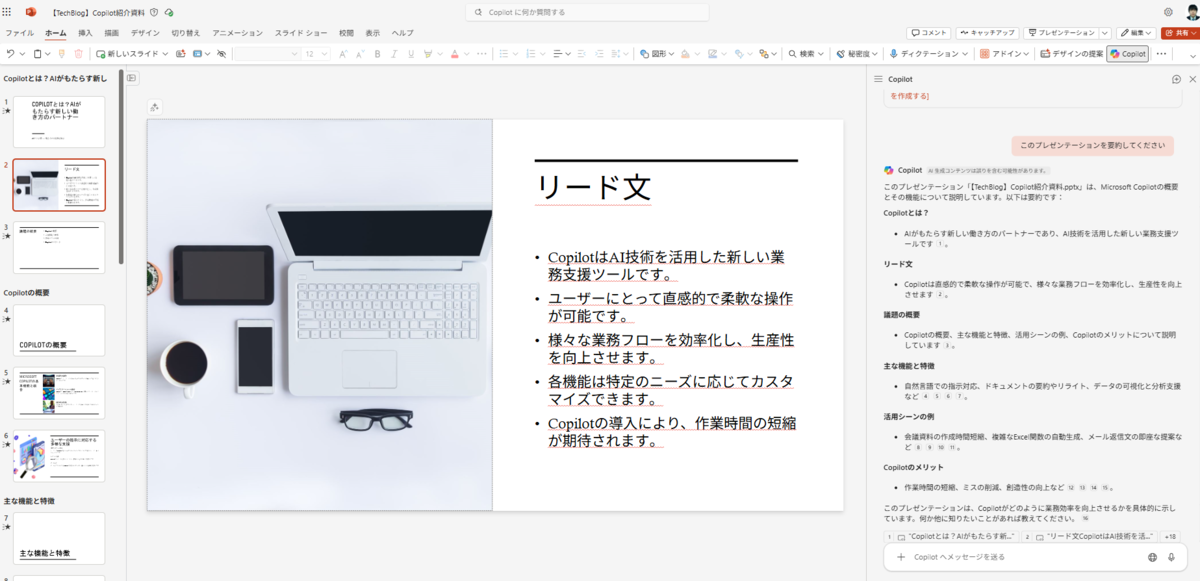Decrease font size with small A icon
The image size is (1200, 581).
click(x=362, y=54)
